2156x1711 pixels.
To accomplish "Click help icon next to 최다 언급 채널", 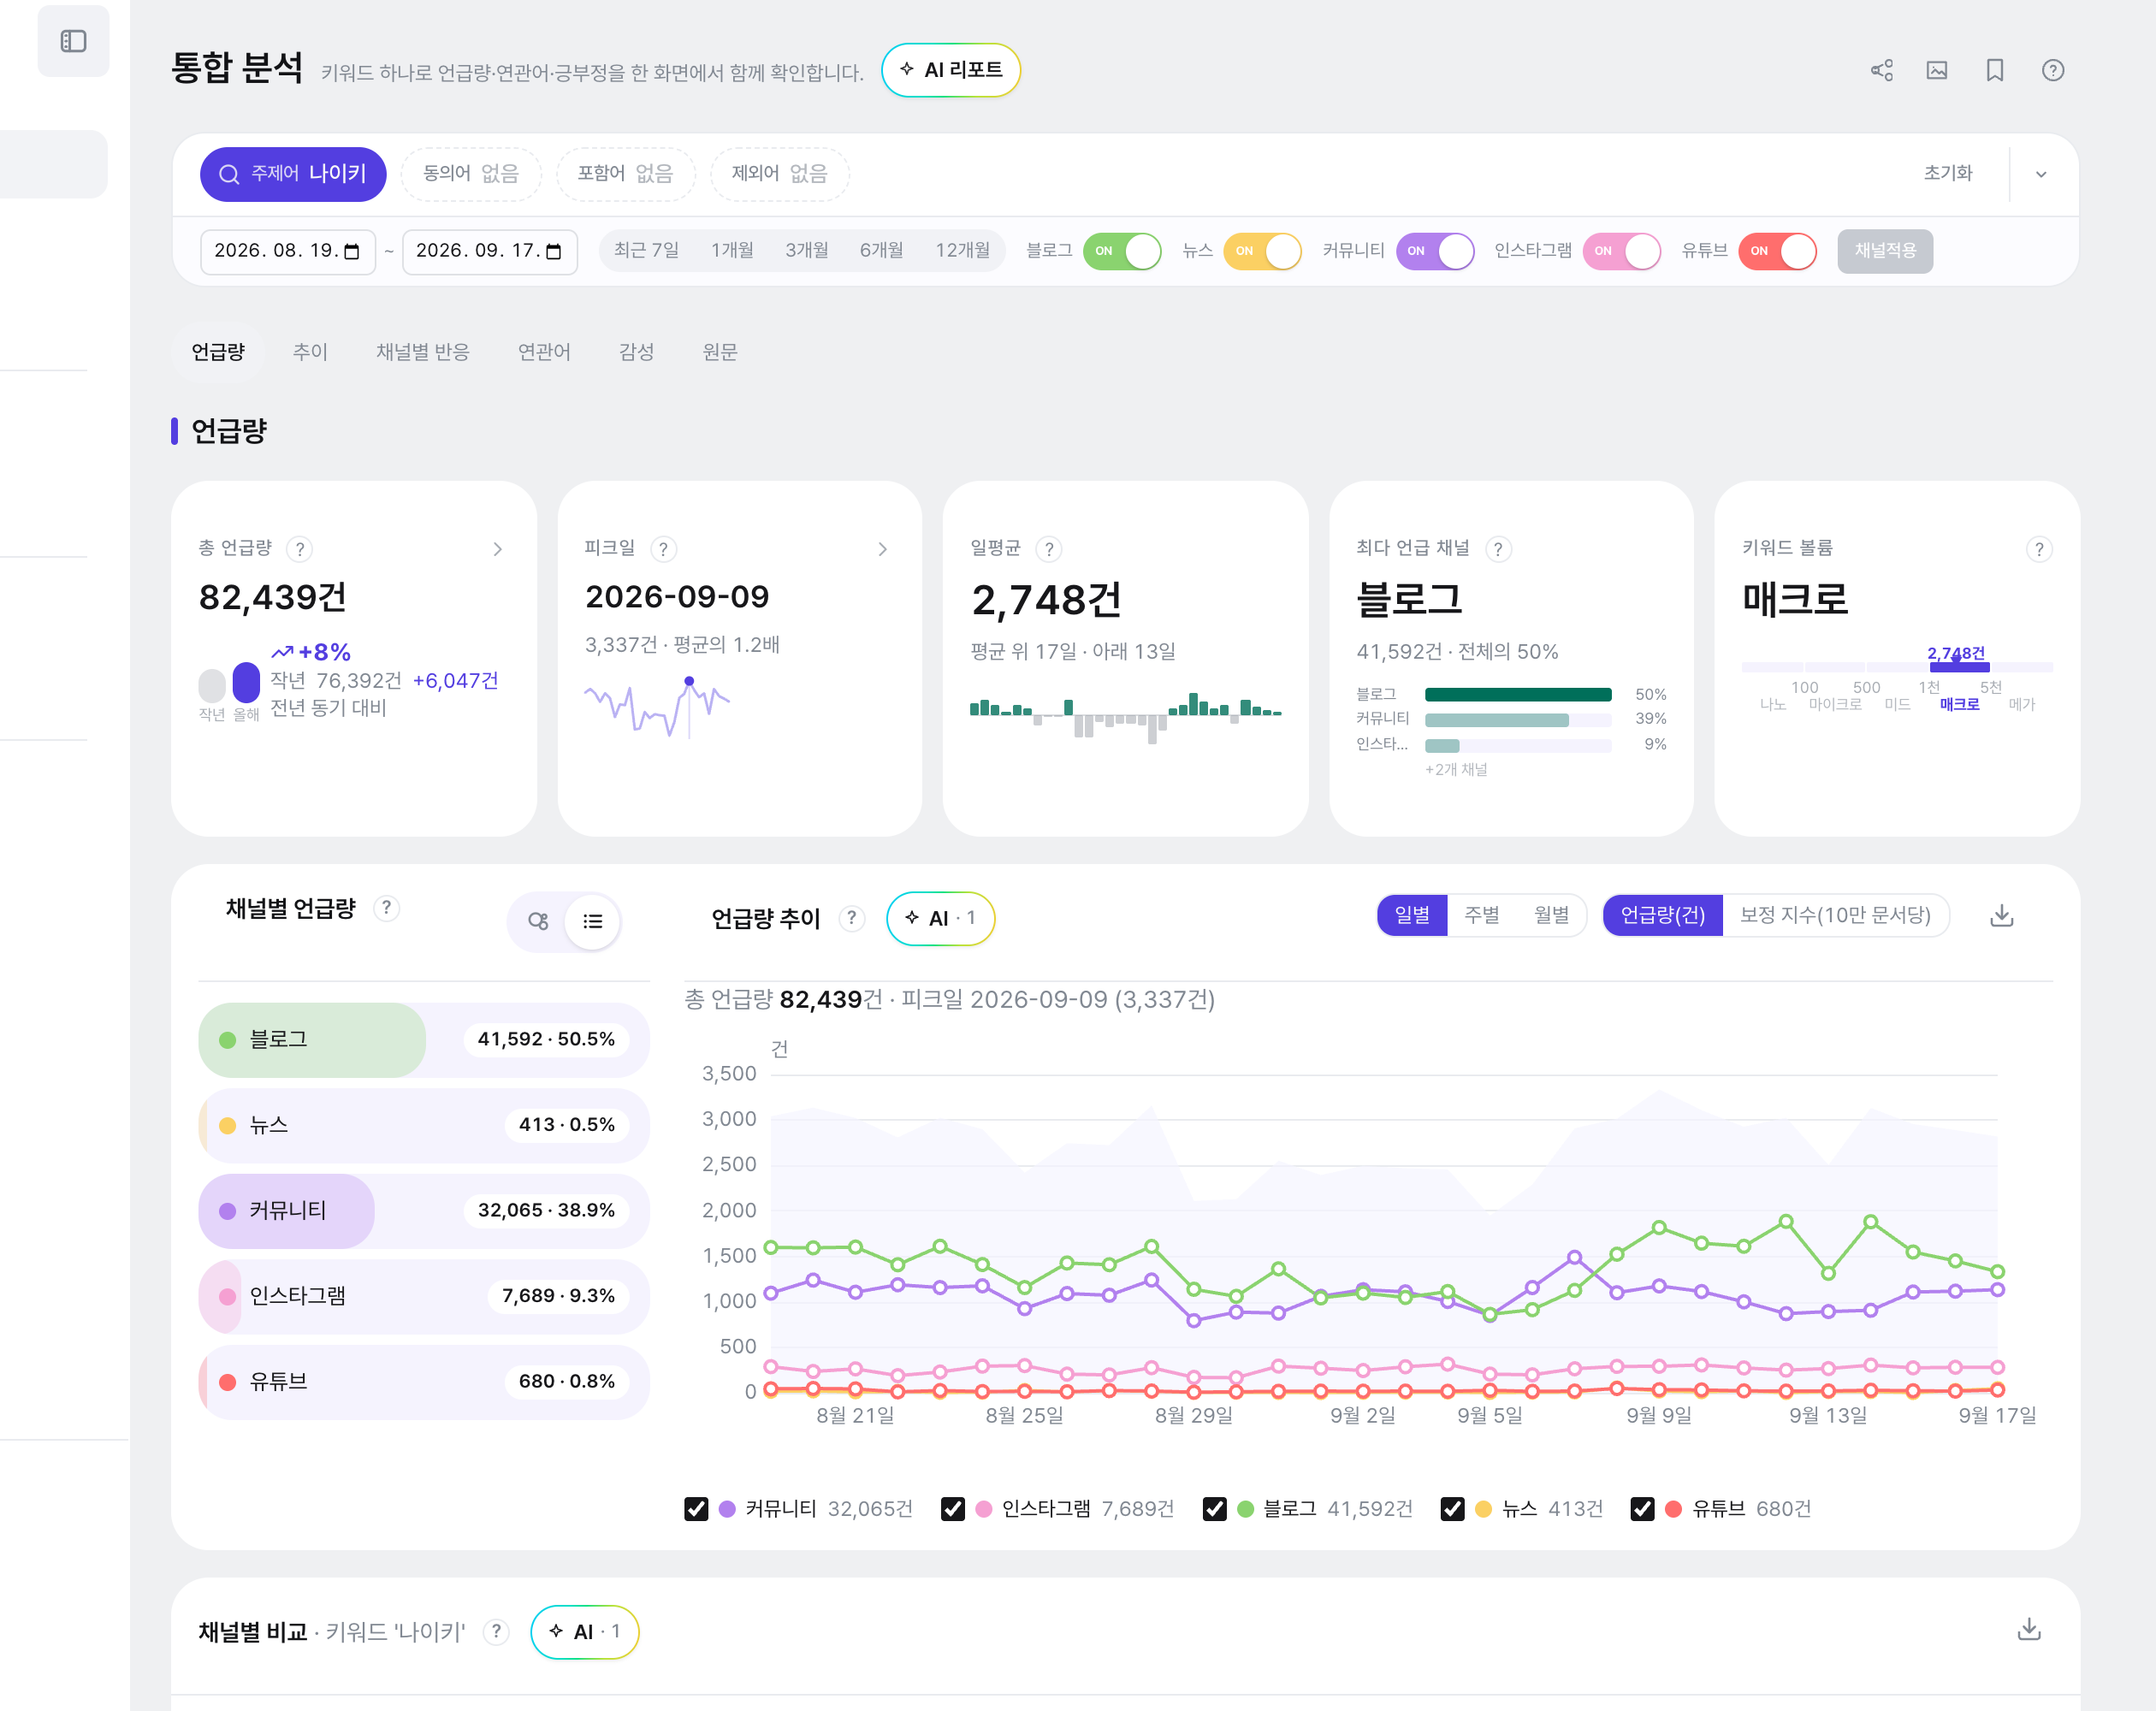I will (1498, 549).
